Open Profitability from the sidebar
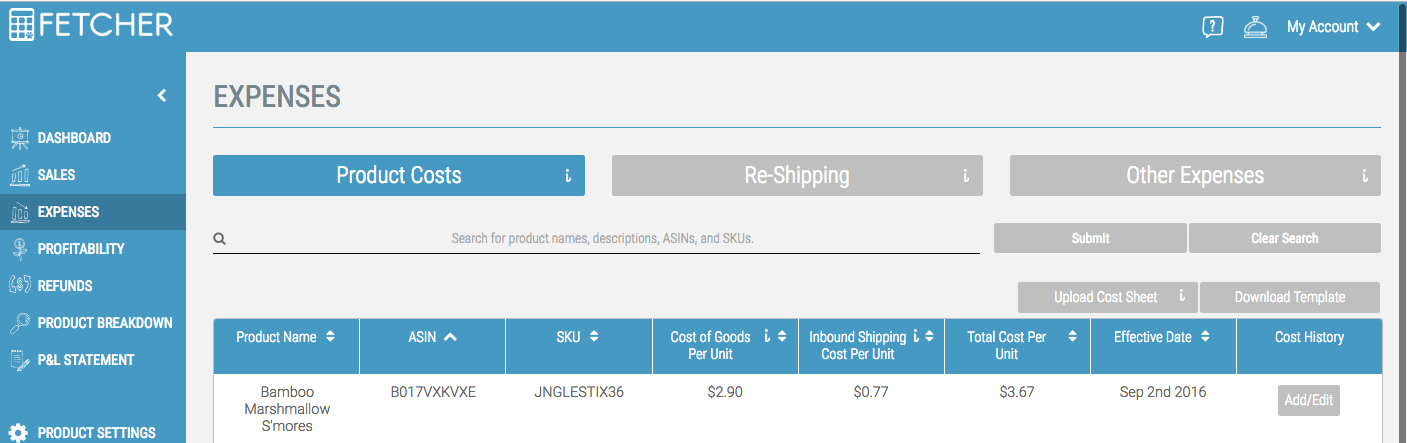Image resolution: width=1407 pixels, height=443 pixels. 80,249
